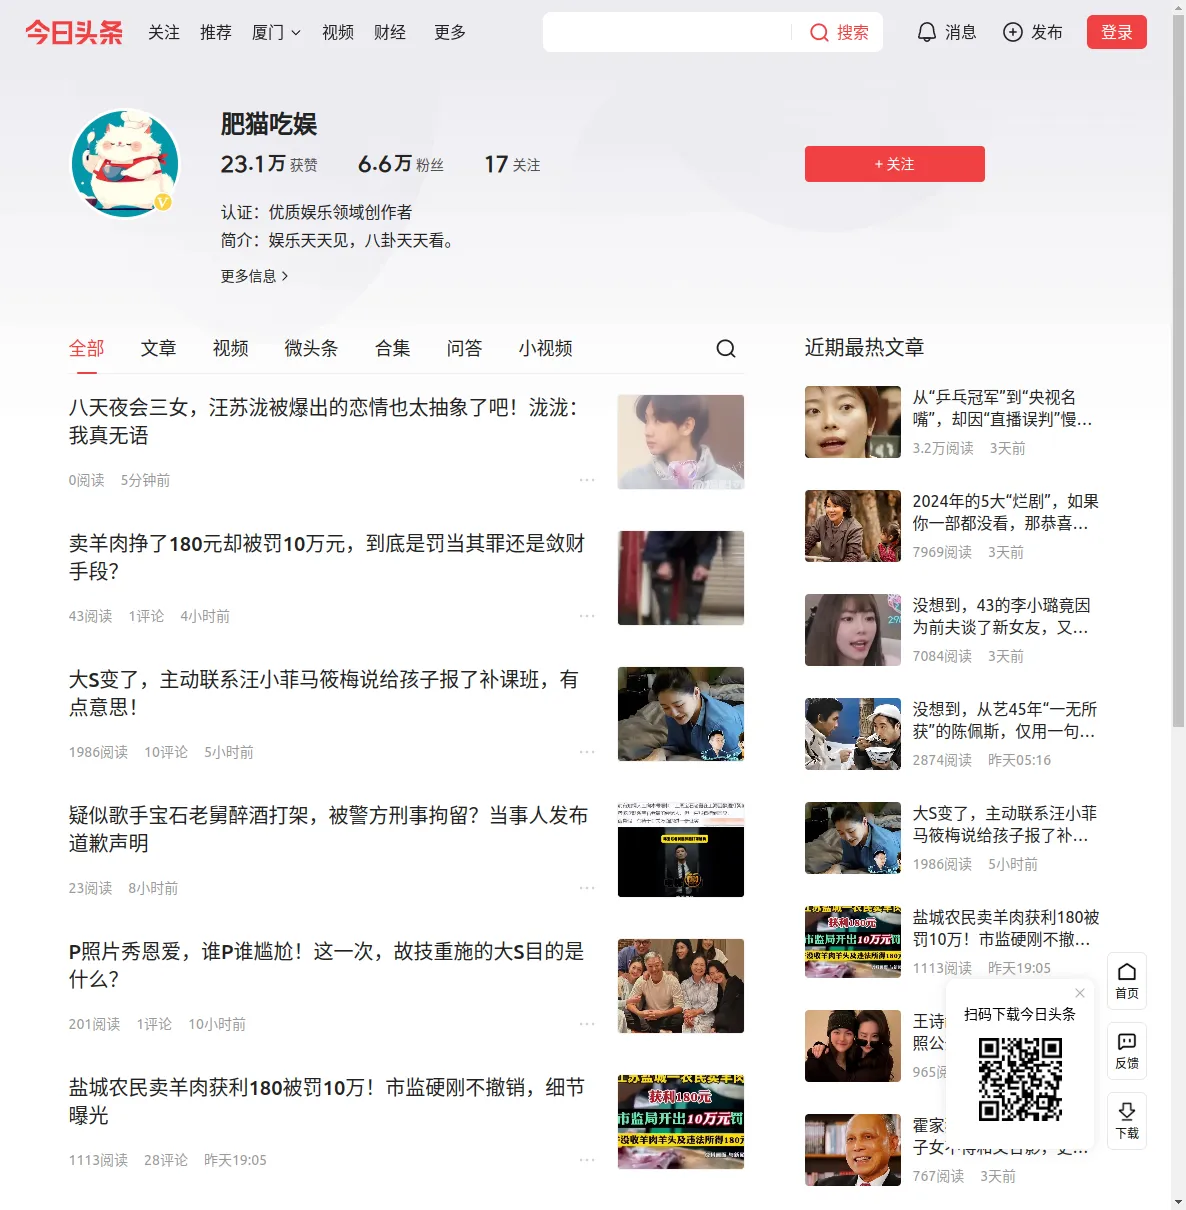1186x1210 pixels.
Task: Open more options for 大S变了 feed article
Action: coord(587,752)
